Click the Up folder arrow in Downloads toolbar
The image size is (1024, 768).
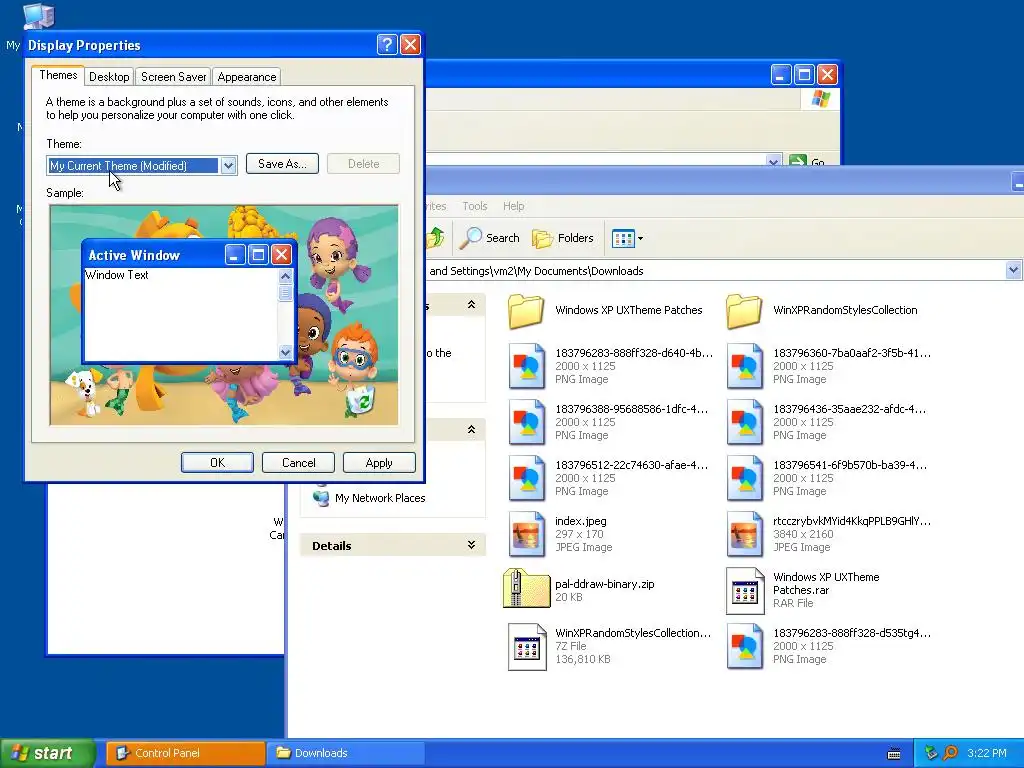click(x=436, y=238)
